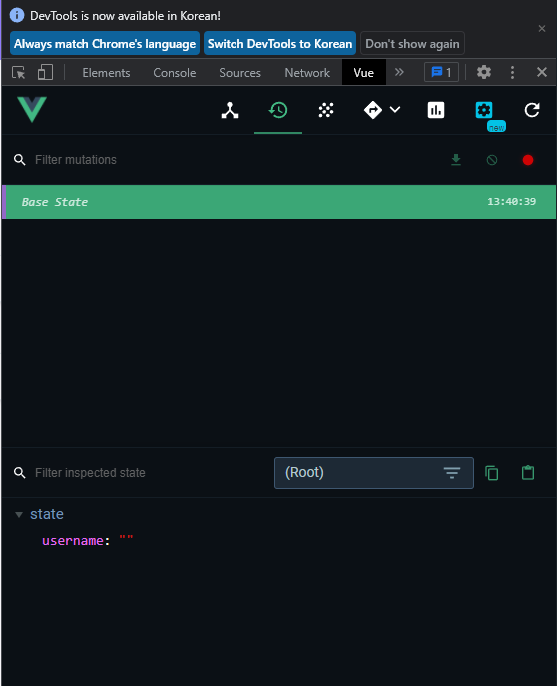Commit all mutations with download arrow icon
This screenshot has width=557, height=686.
click(456, 160)
